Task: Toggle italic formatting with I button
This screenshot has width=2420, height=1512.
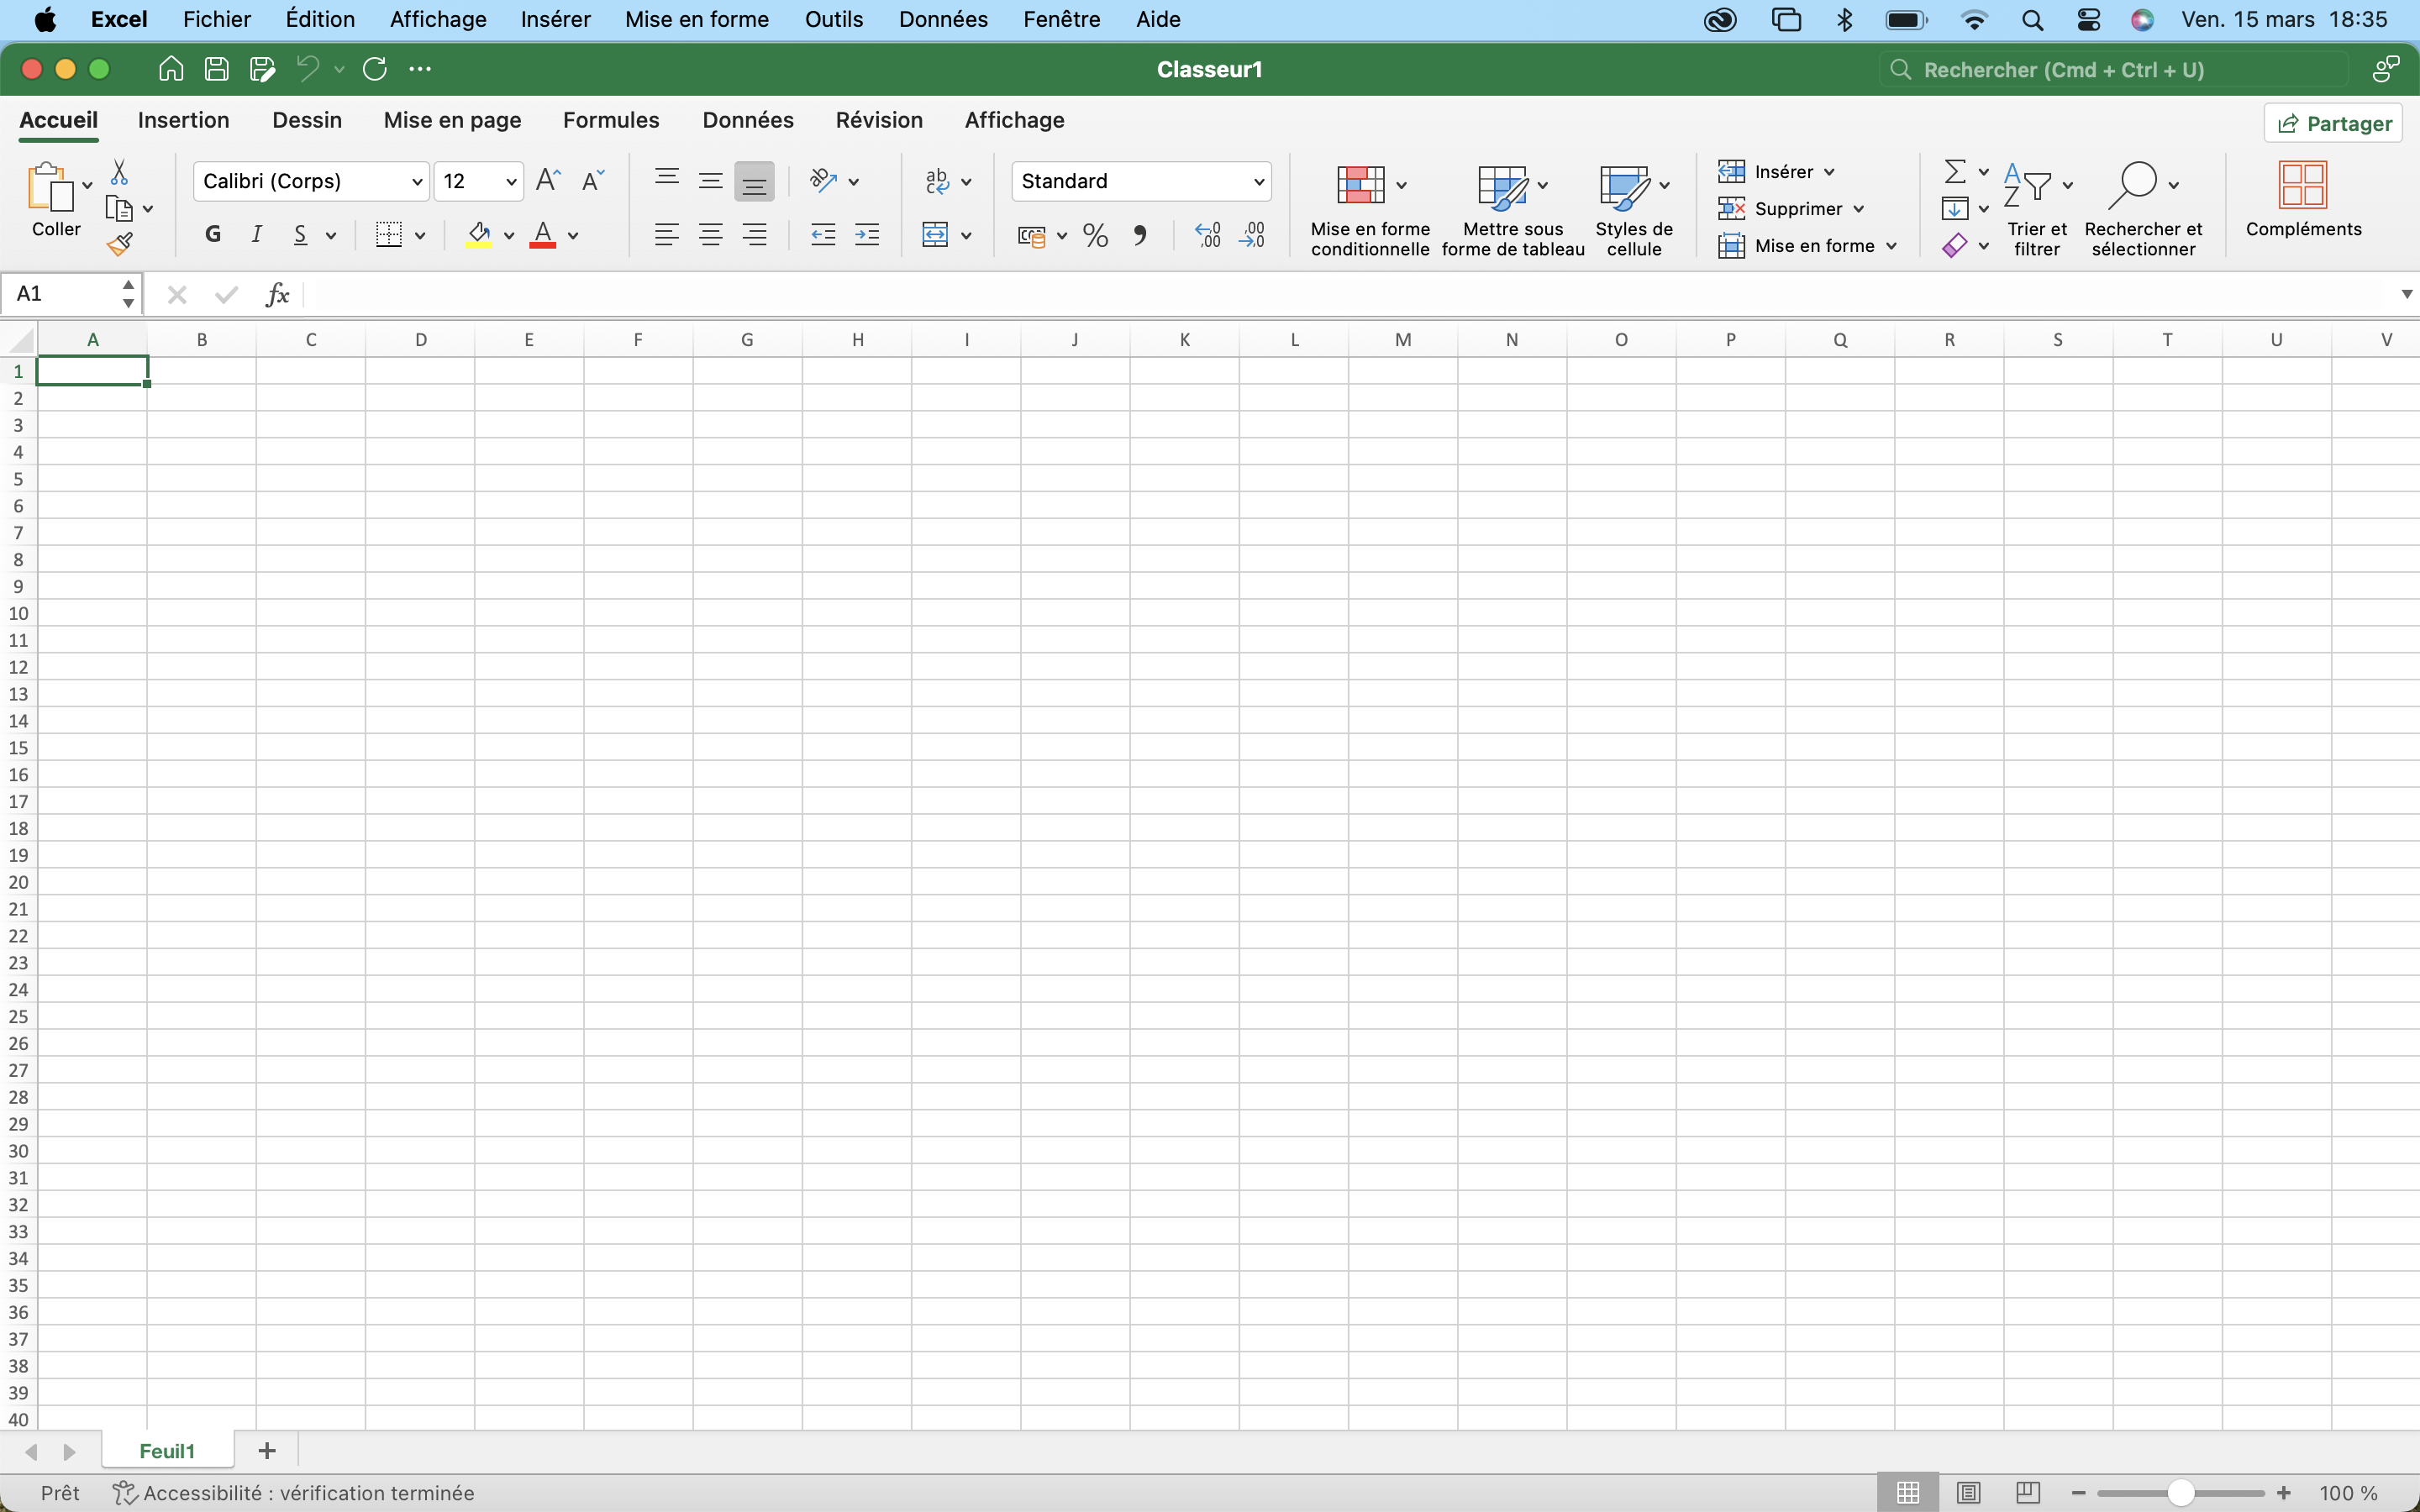Action: 256,235
